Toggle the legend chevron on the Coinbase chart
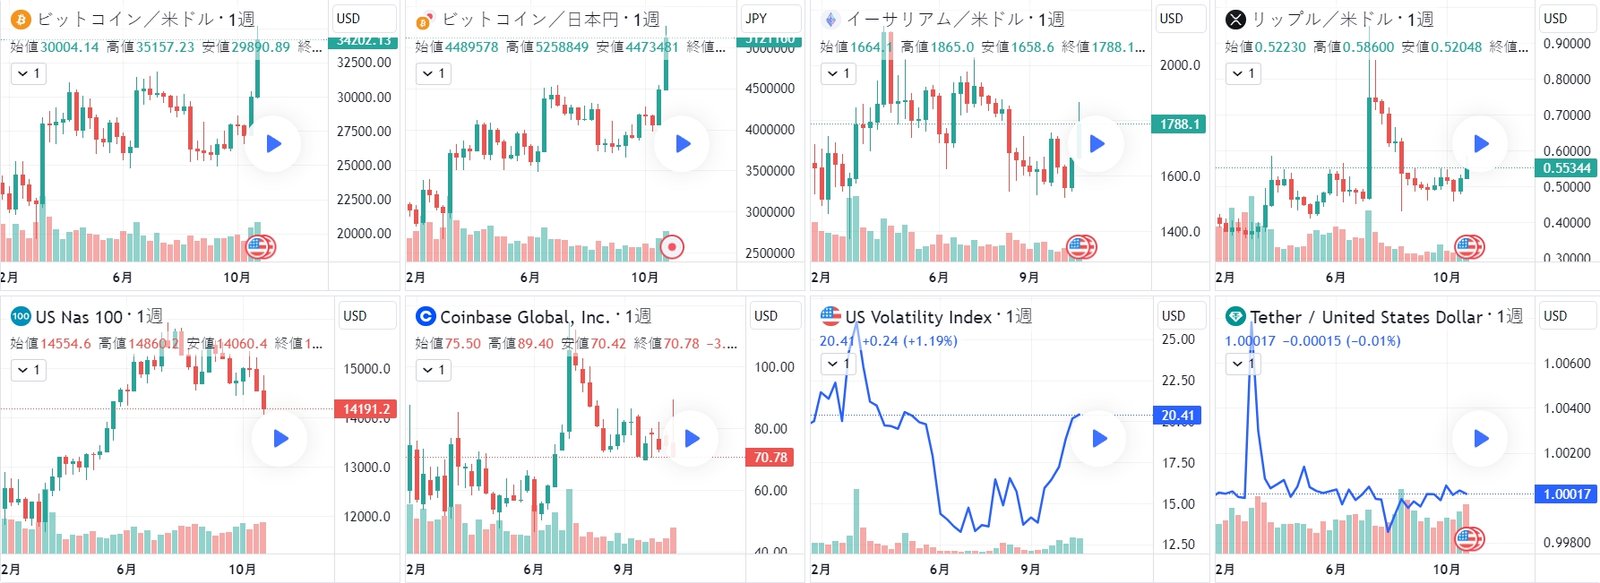 coord(434,370)
